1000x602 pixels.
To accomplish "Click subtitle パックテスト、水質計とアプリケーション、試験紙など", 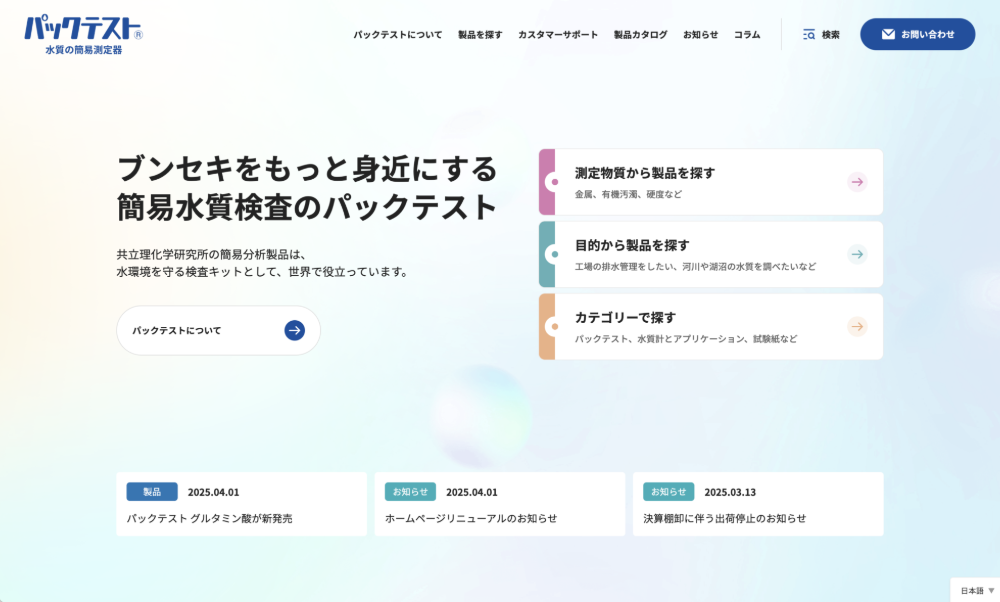I will [686, 339].
